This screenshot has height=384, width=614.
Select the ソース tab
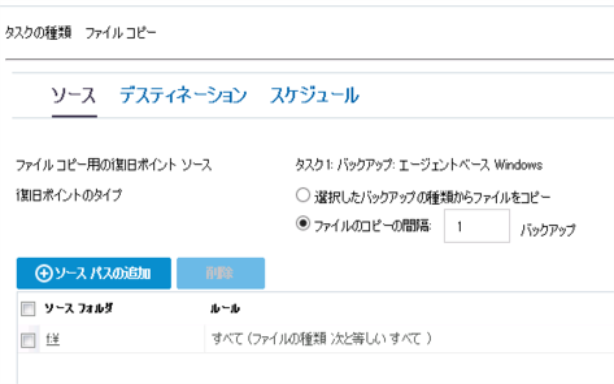(x=74, y=95)
